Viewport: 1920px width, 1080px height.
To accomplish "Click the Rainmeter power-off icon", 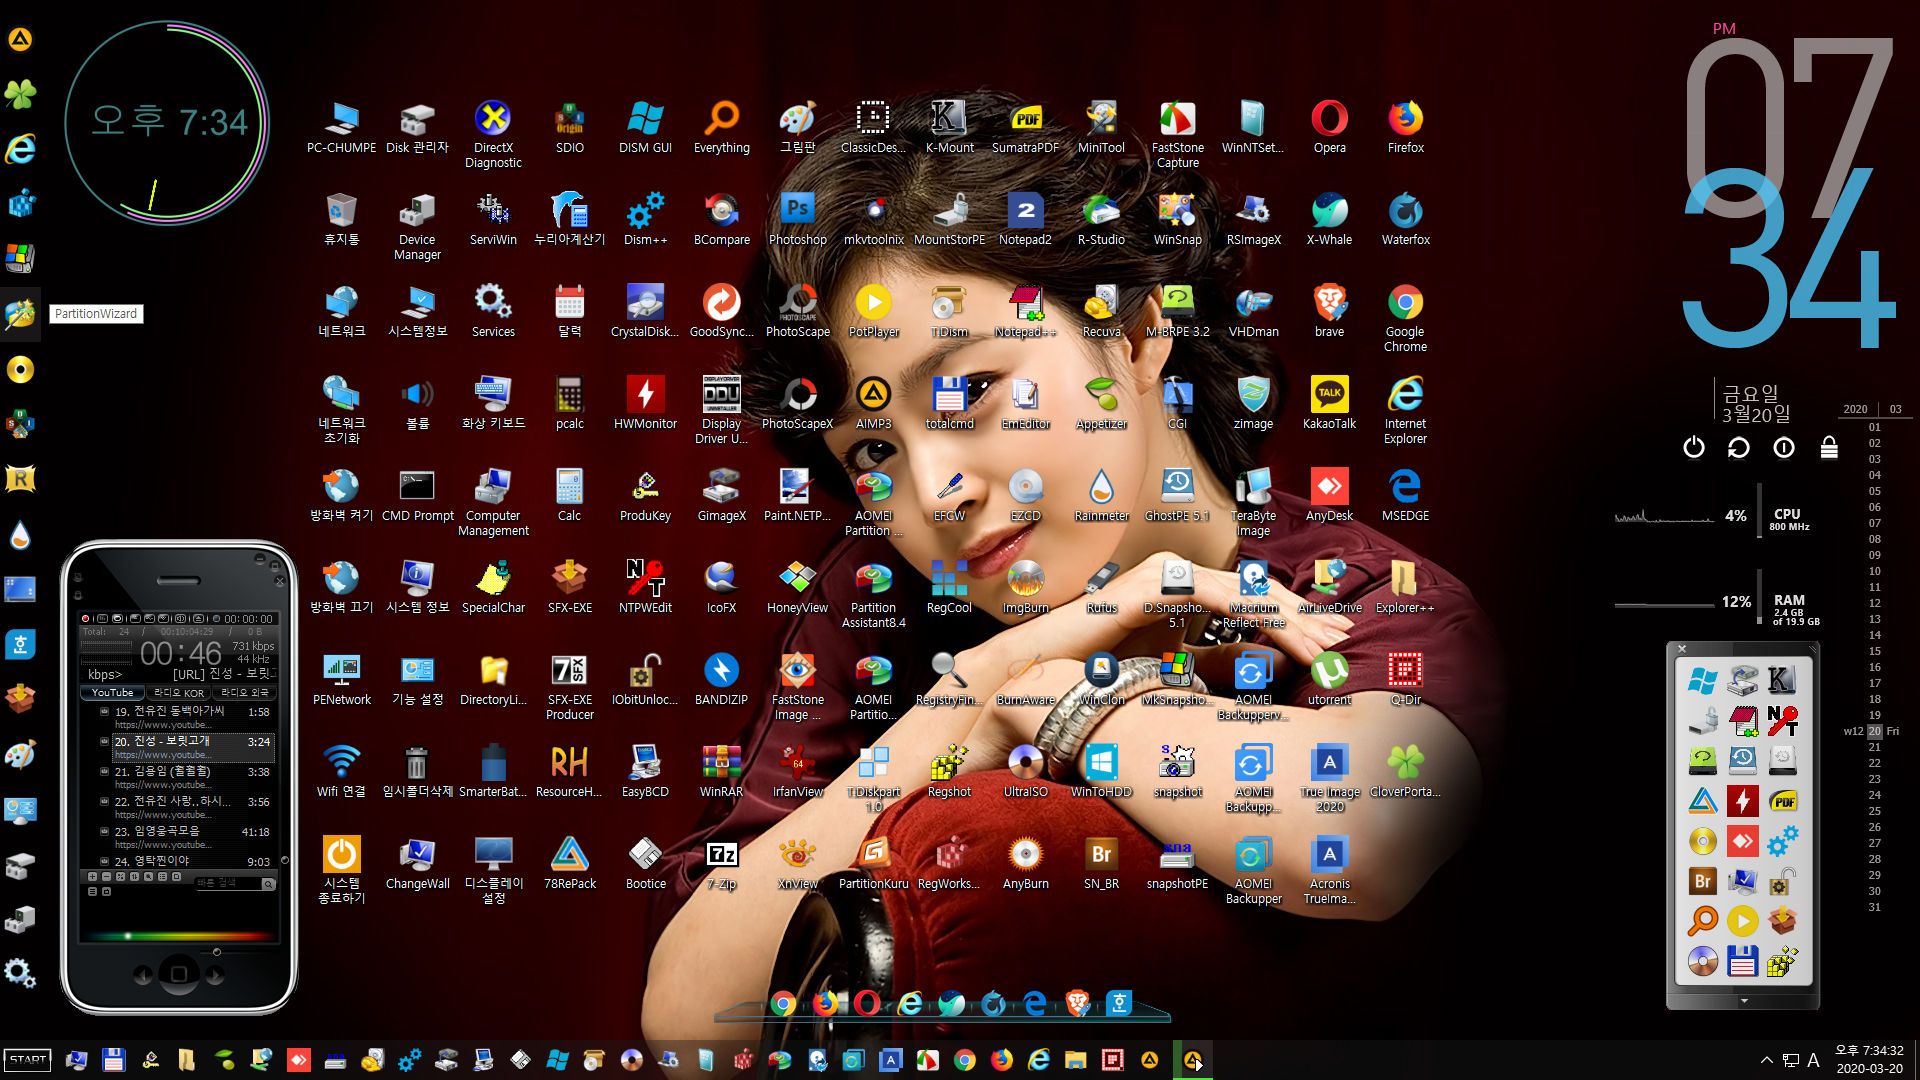I will [1693, 447].
